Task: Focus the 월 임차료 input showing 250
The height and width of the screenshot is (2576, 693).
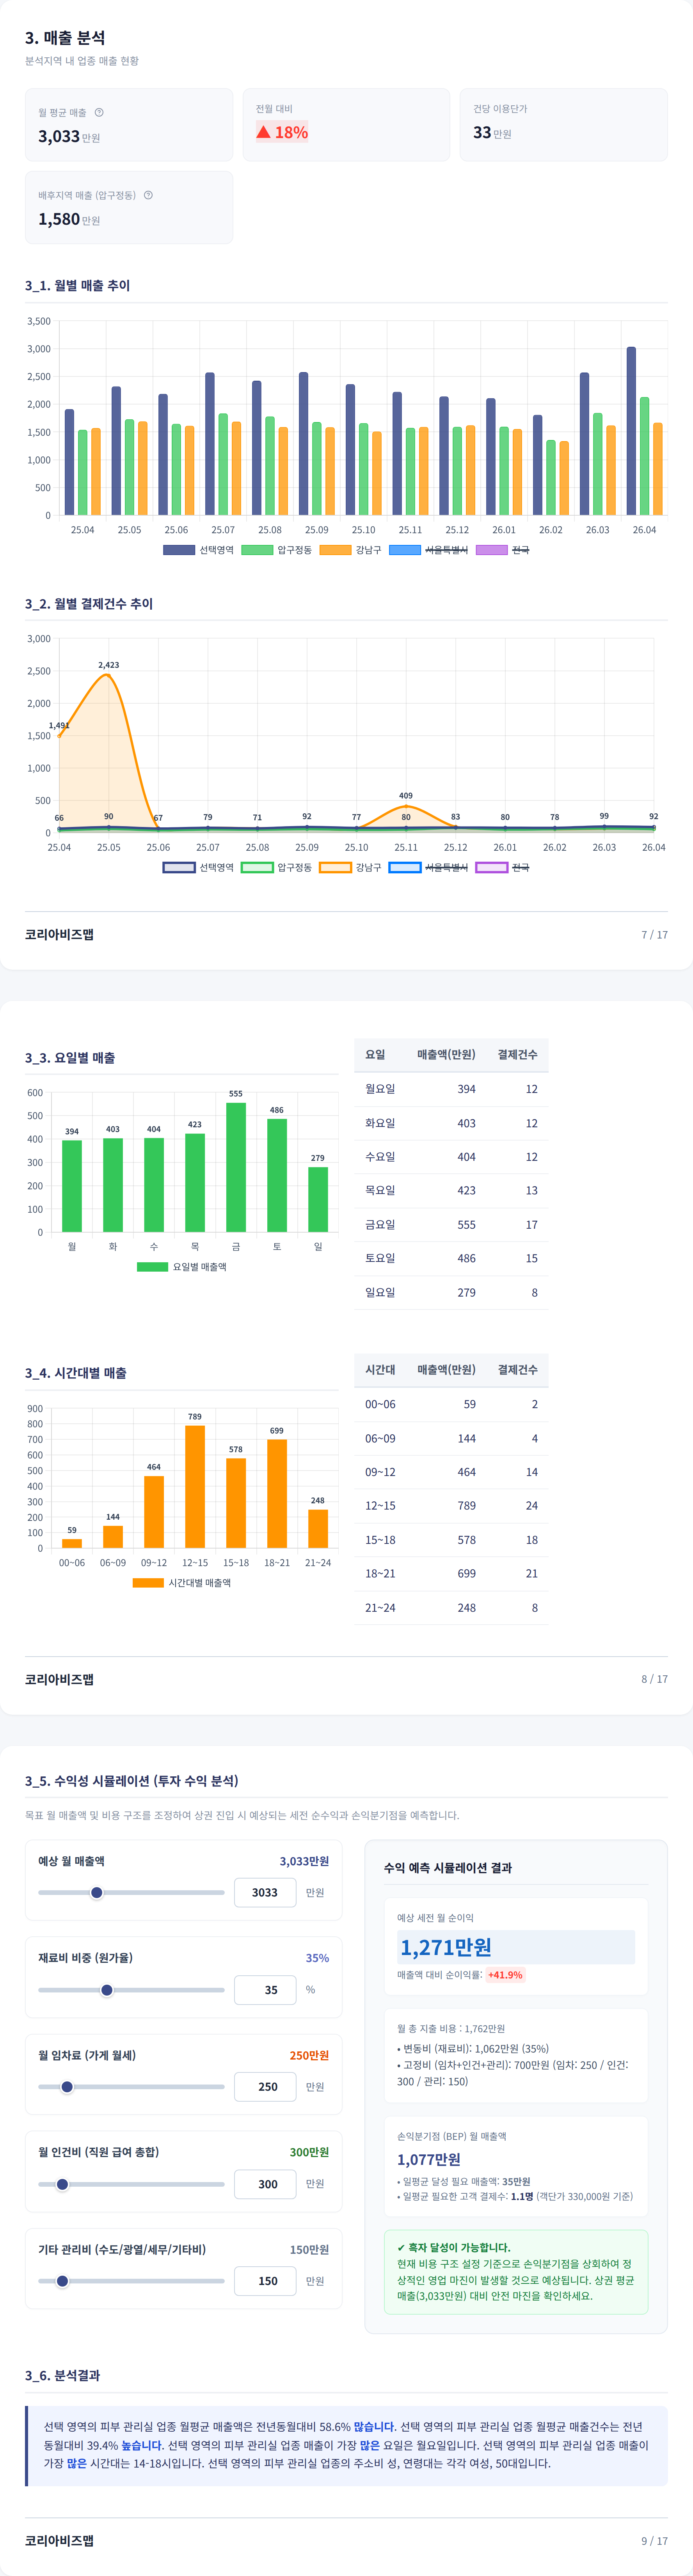Action: pyautogui.click(x=265, y=2087)
